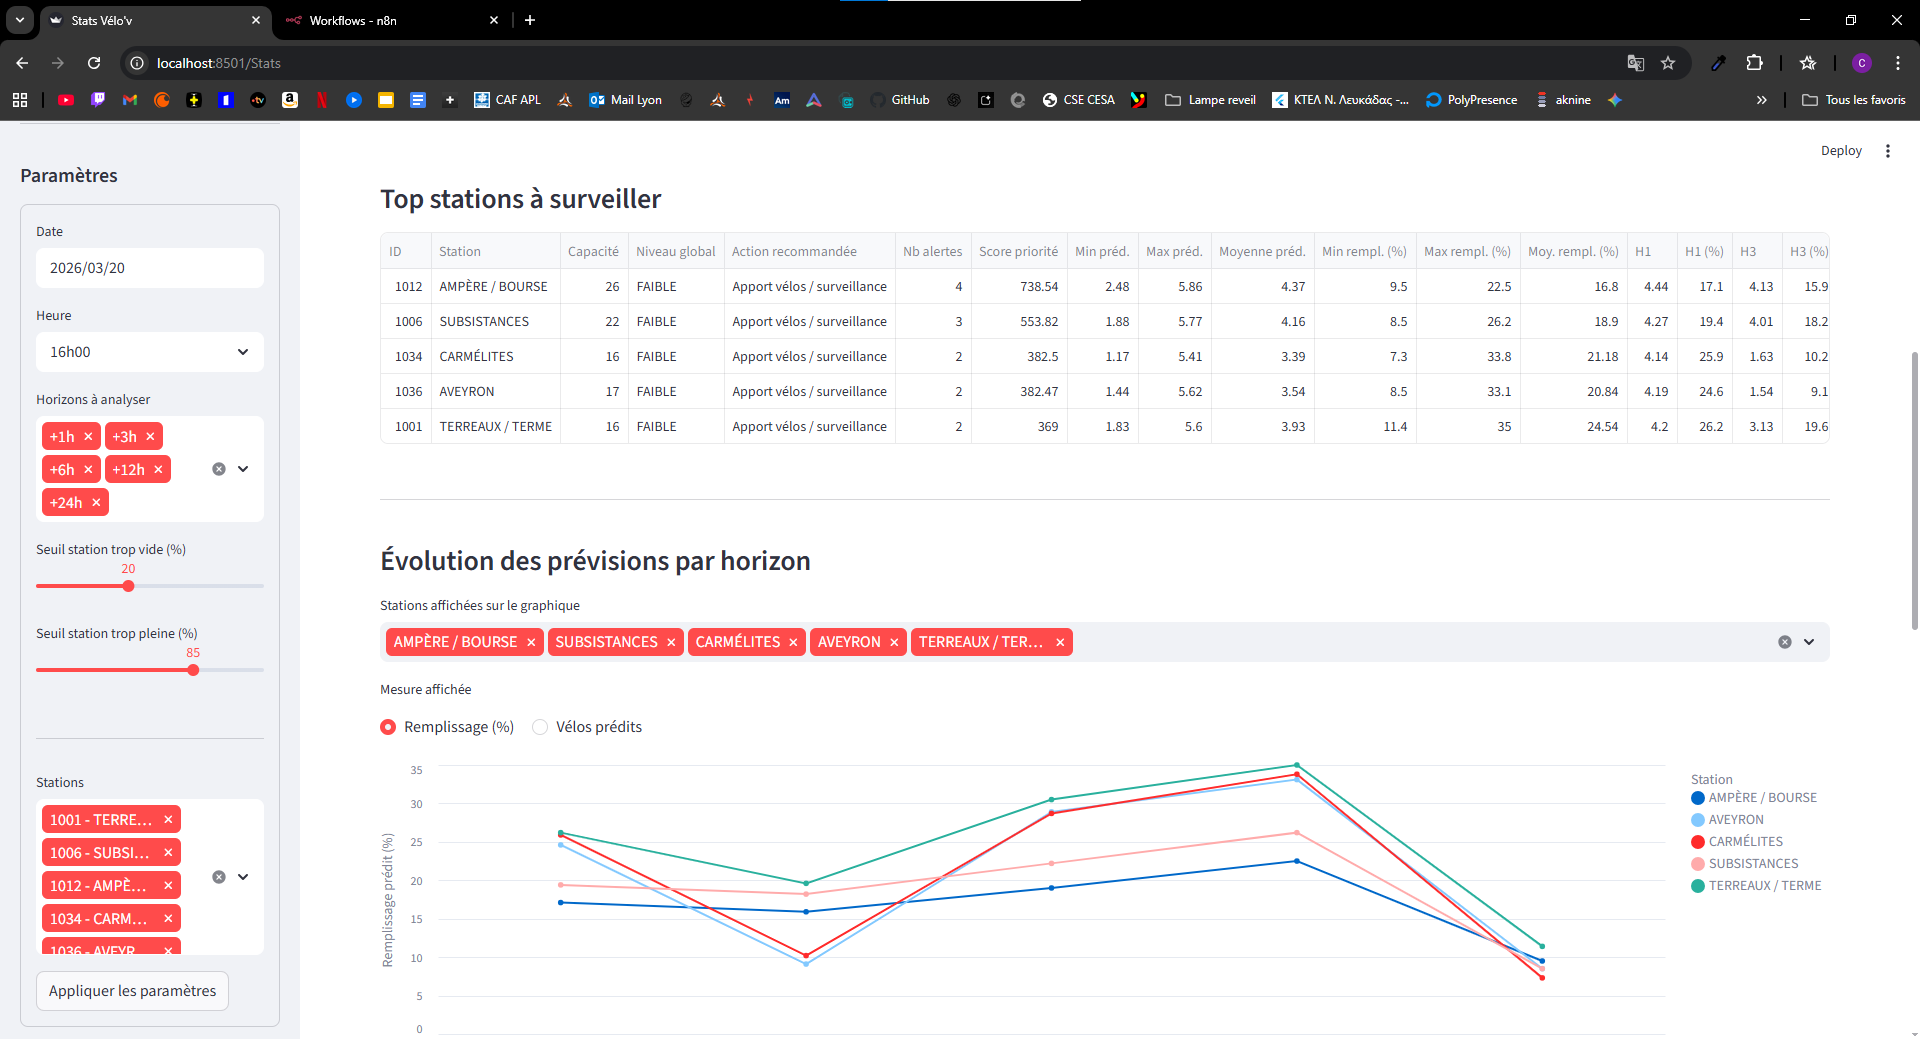The image size is (1920, 1039).
Task: Clear all stations displayed on chart
Action: (x=1784, y=642)
